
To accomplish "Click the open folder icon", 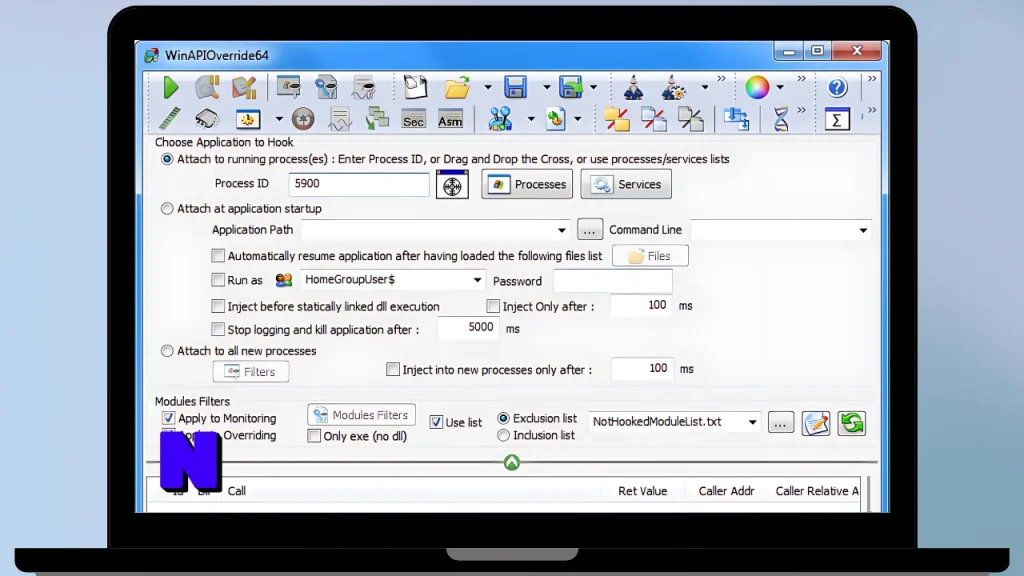I will pyautogui.click(x=457, y=88).
